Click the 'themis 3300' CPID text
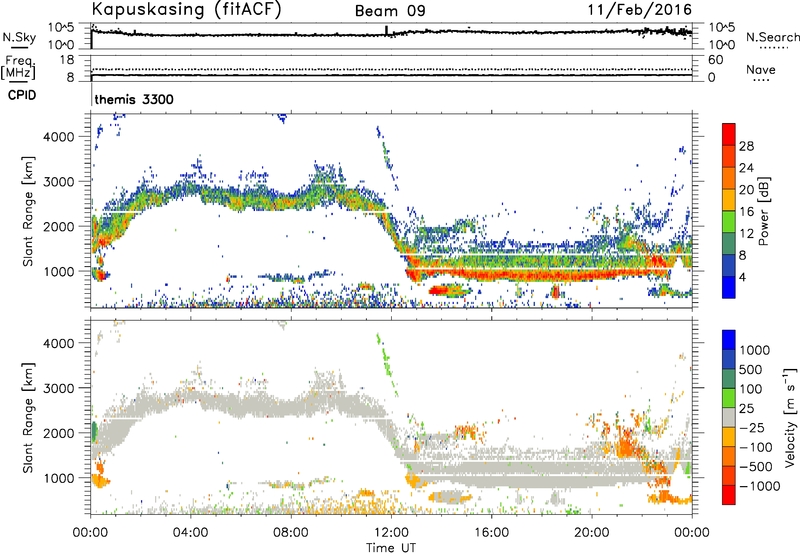 coord(134,99)
